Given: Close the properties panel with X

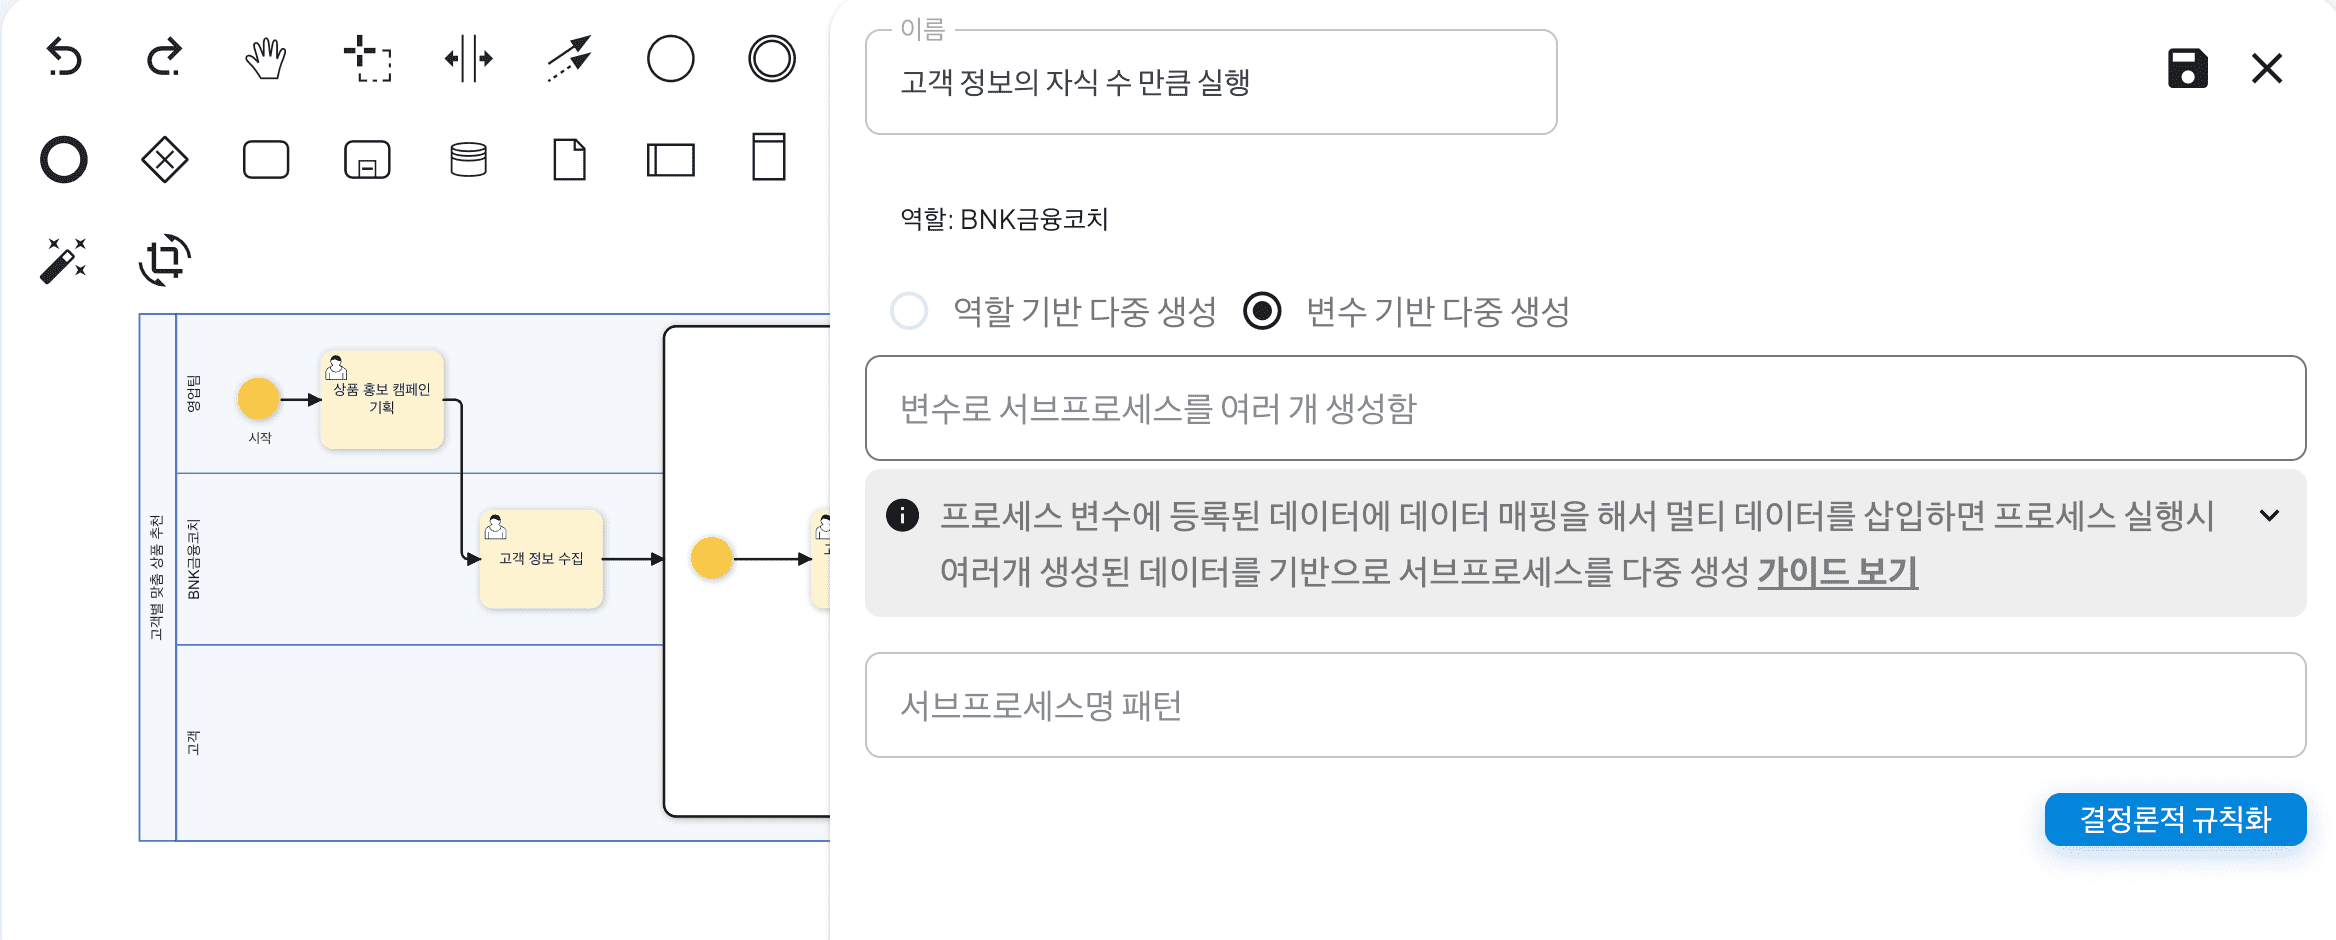Looking at the screenshot, I should [2267, 69].
